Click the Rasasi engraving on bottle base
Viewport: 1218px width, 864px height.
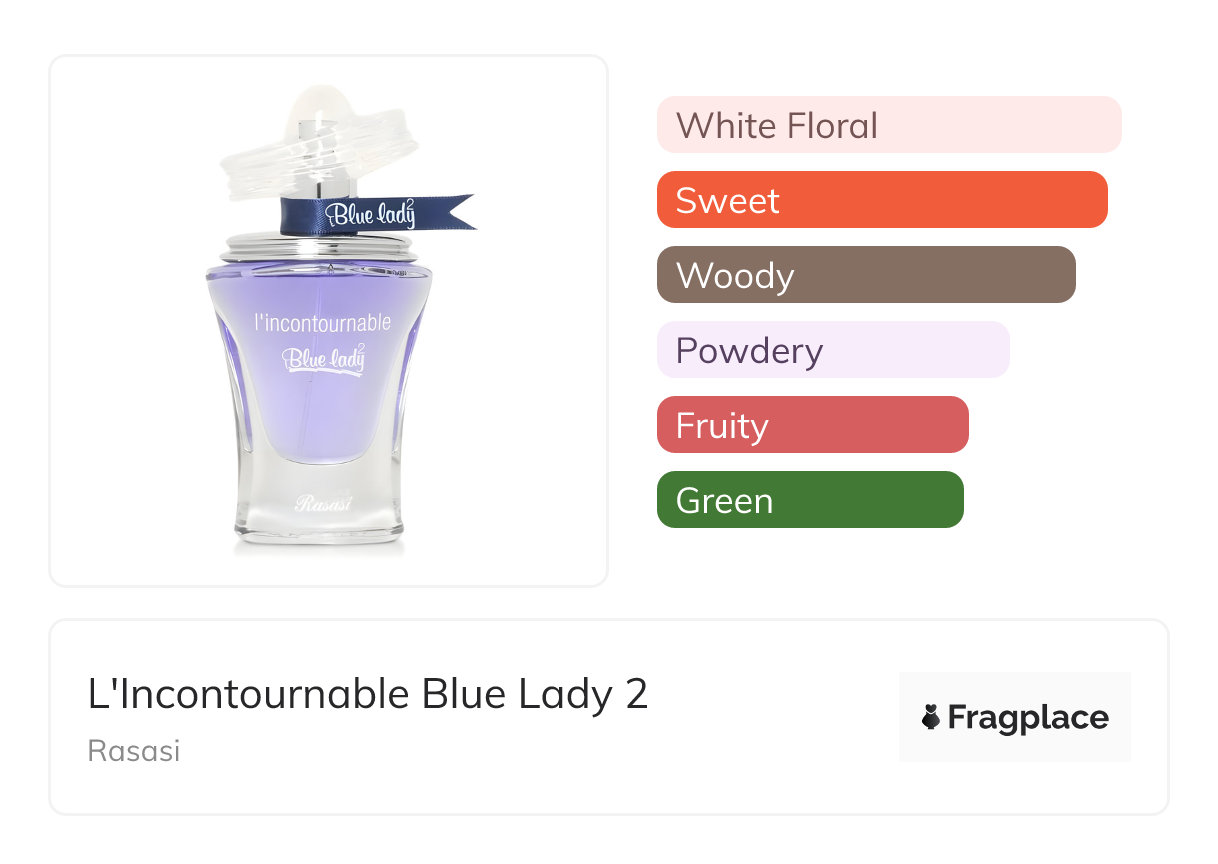pyautogui.click(x=323, y=503)
